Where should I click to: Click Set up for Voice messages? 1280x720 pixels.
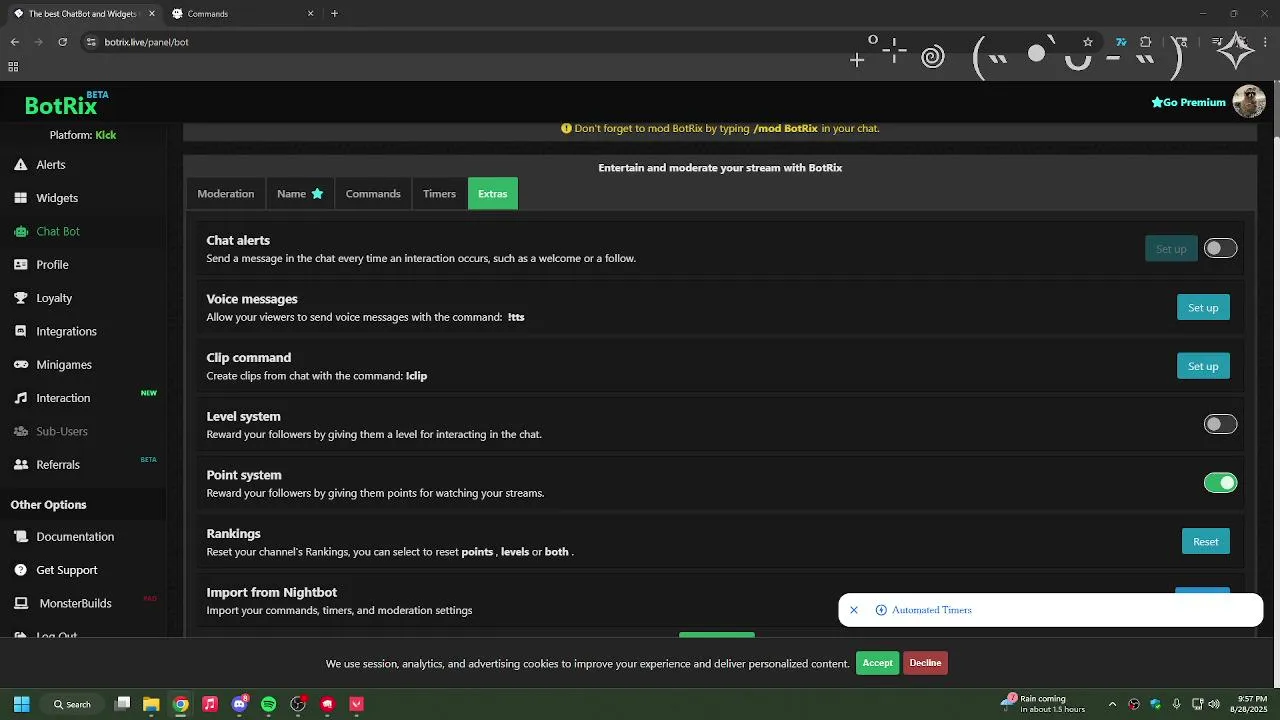pos(1203,307)
